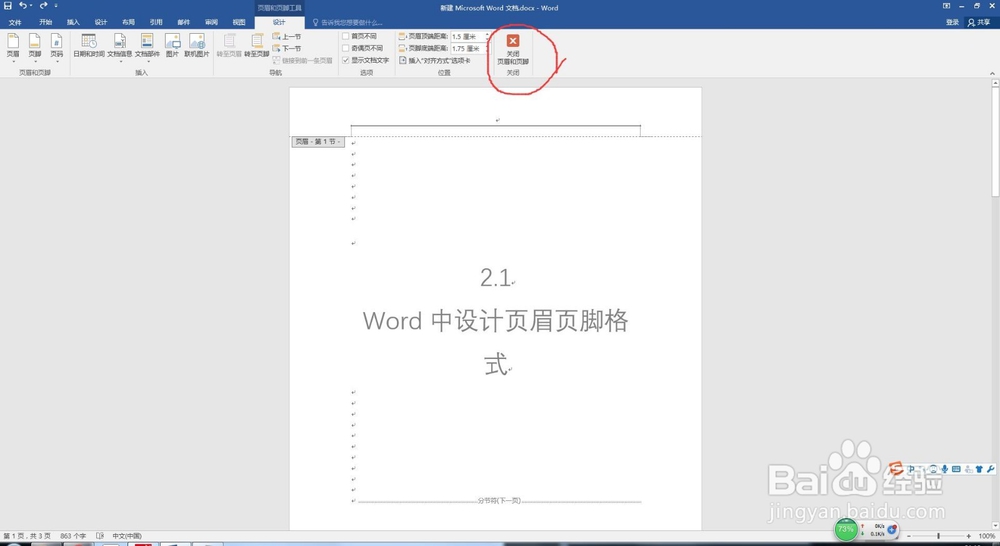Click the vertical scrollbar thumb
Viewport: 1000px width, 546px height.
pyautogui.click(x=995, y=142)
